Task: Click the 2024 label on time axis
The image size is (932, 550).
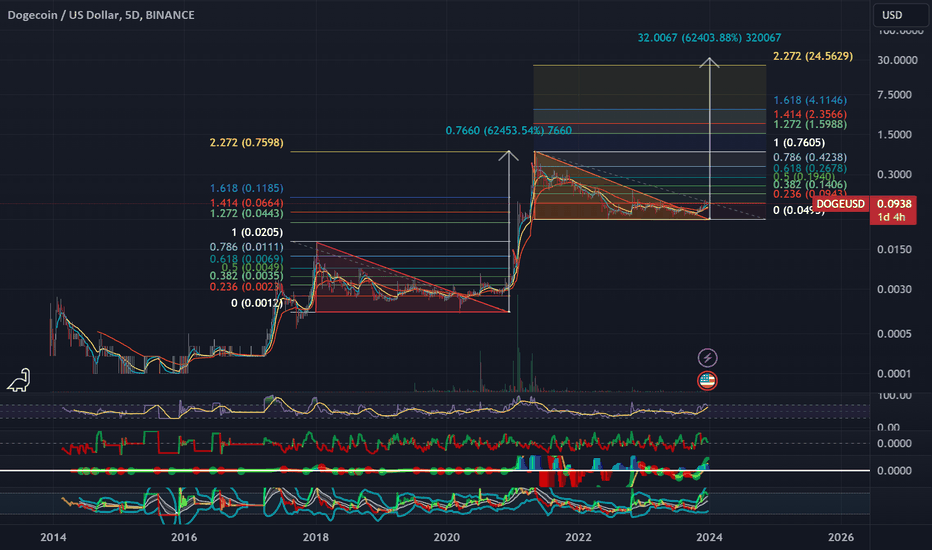Action: point(710,538)
